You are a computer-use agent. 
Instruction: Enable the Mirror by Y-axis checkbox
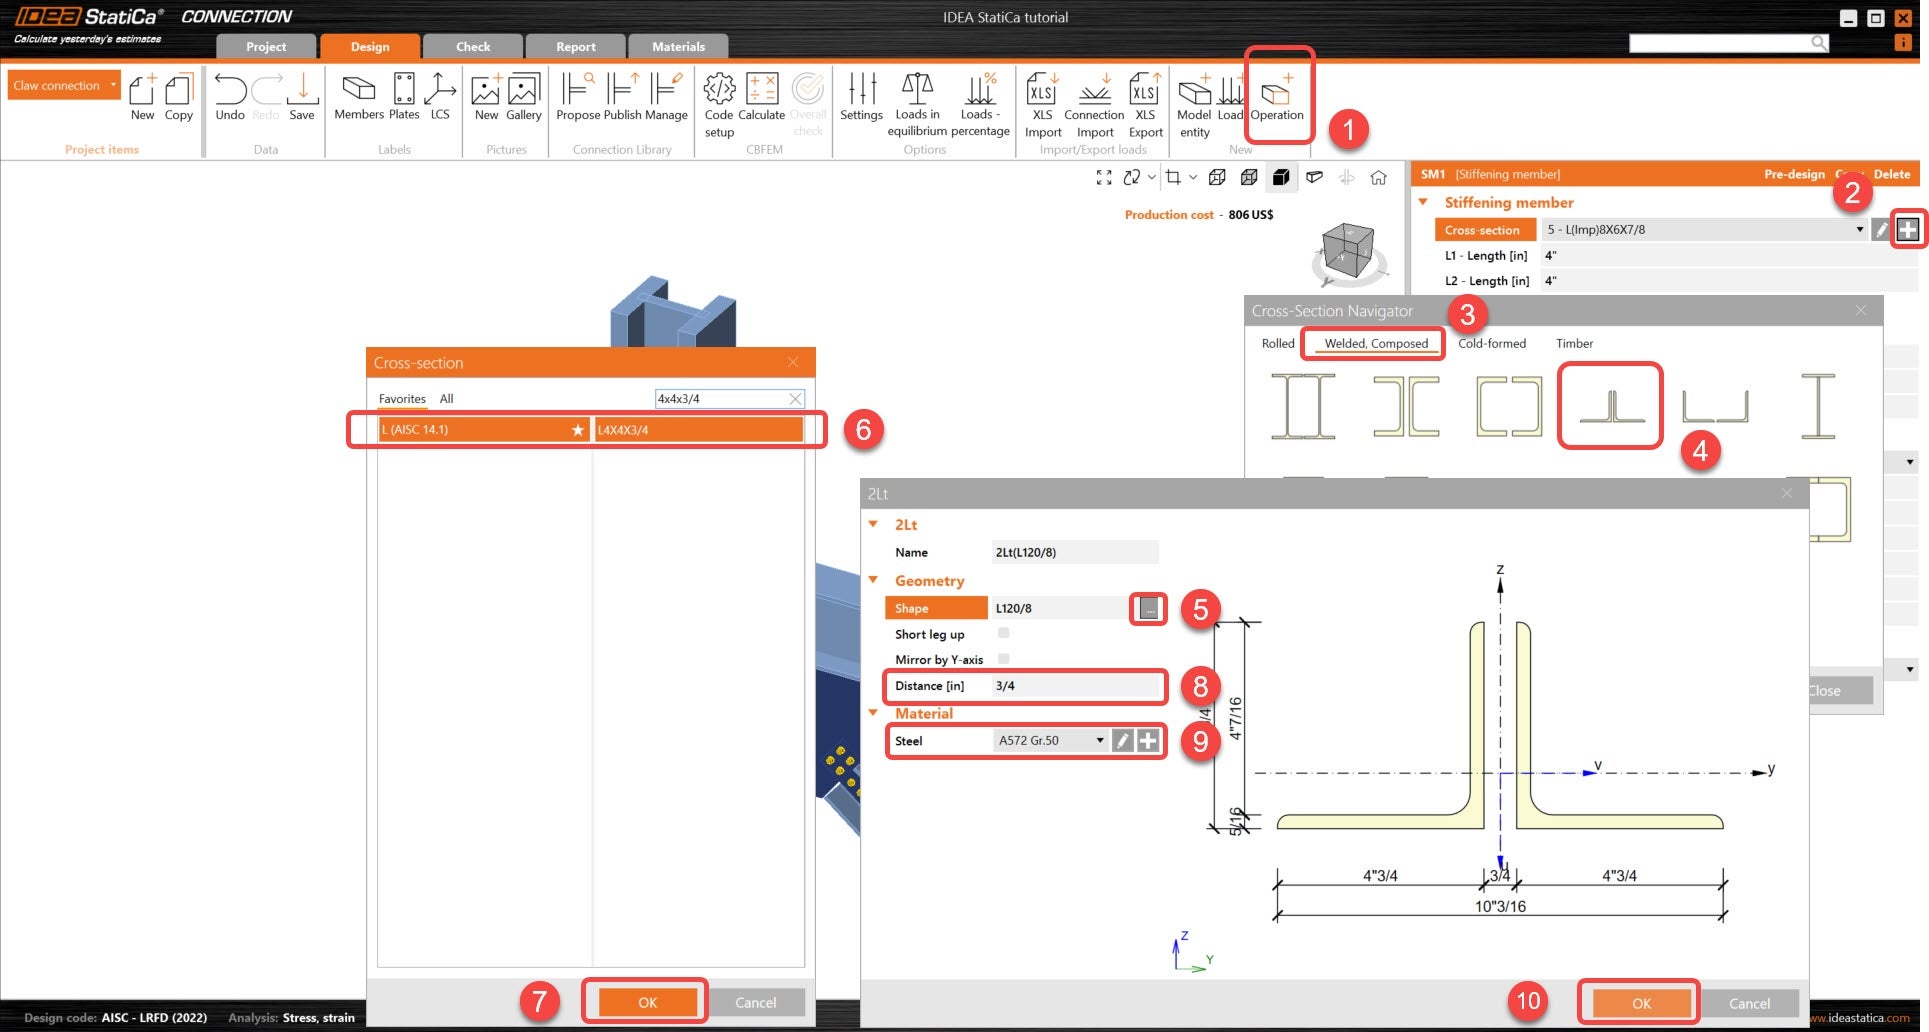pyautogui.click(x=1003, y=659)
